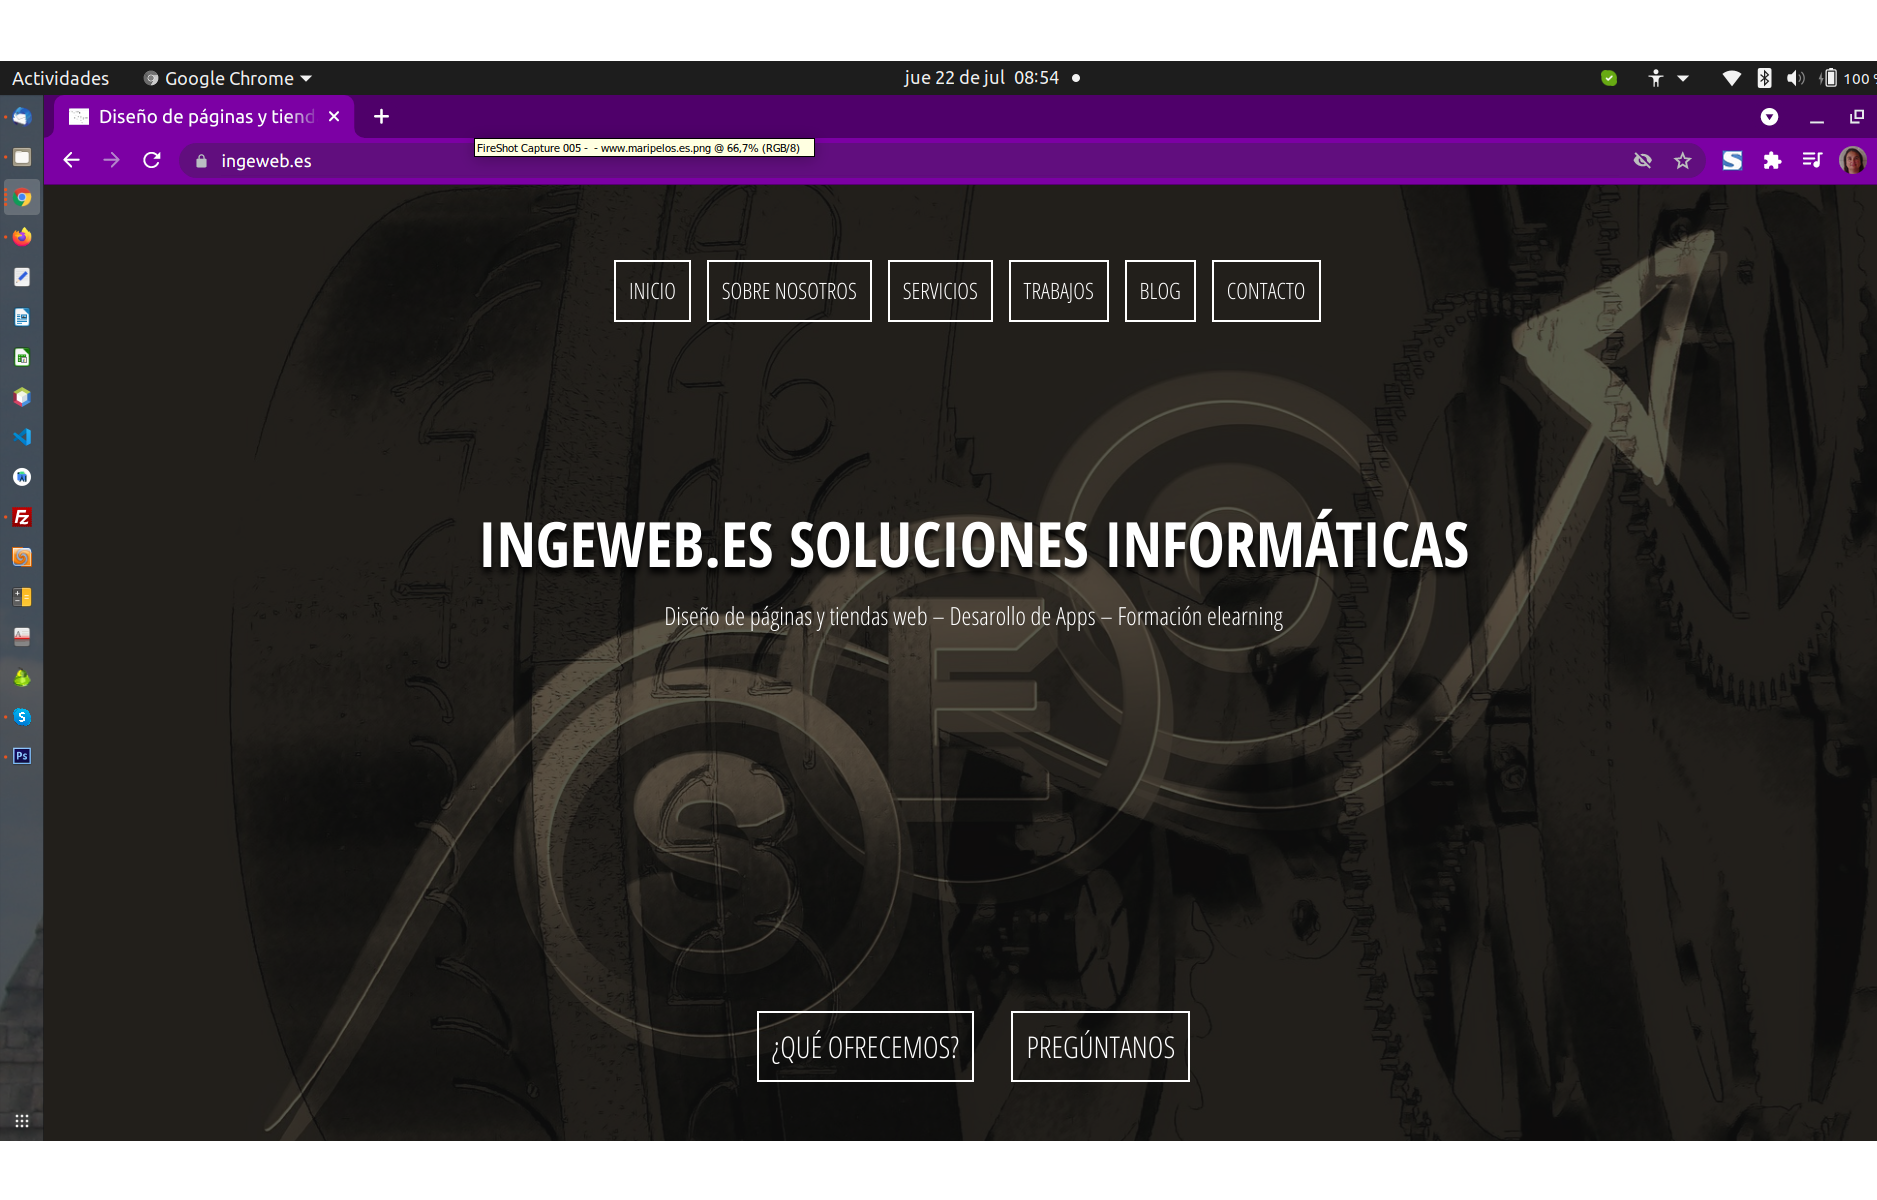Open TRABAJOS in the site navigation
1877x1200 pixels.
click(1058, 291)
